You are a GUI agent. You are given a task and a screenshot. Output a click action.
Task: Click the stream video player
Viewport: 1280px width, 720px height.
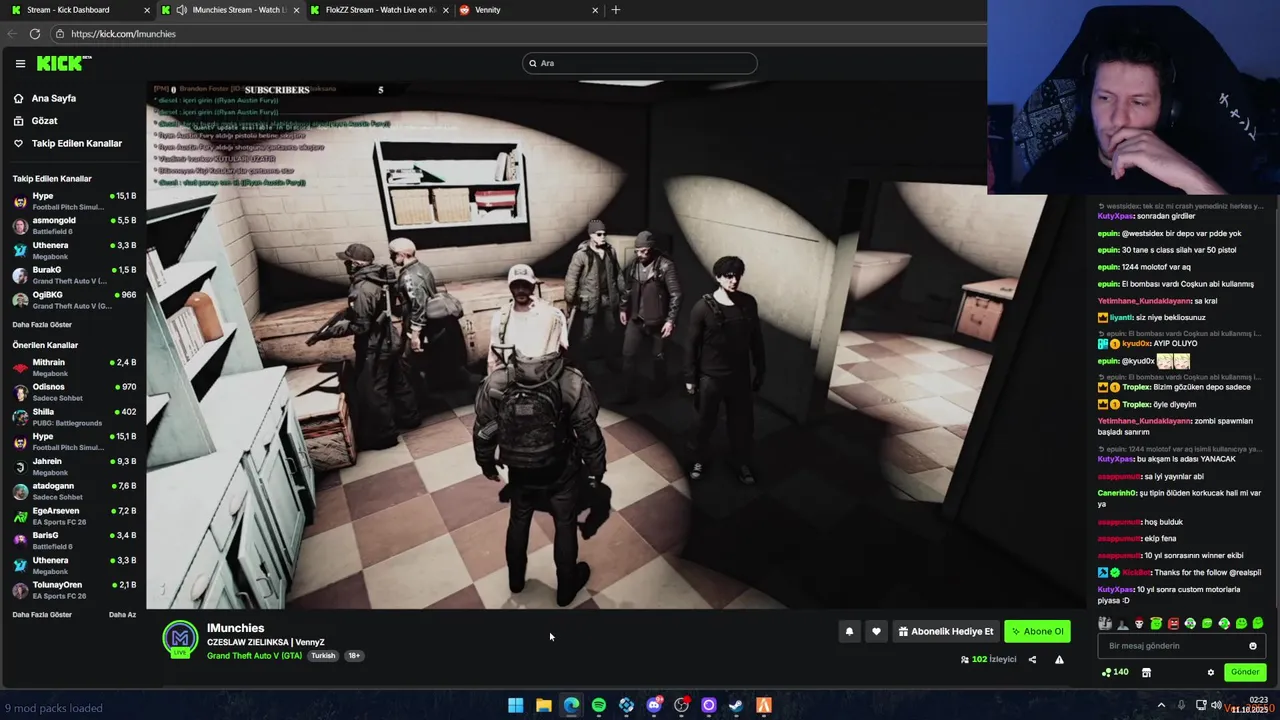click(x=616, y=345)
